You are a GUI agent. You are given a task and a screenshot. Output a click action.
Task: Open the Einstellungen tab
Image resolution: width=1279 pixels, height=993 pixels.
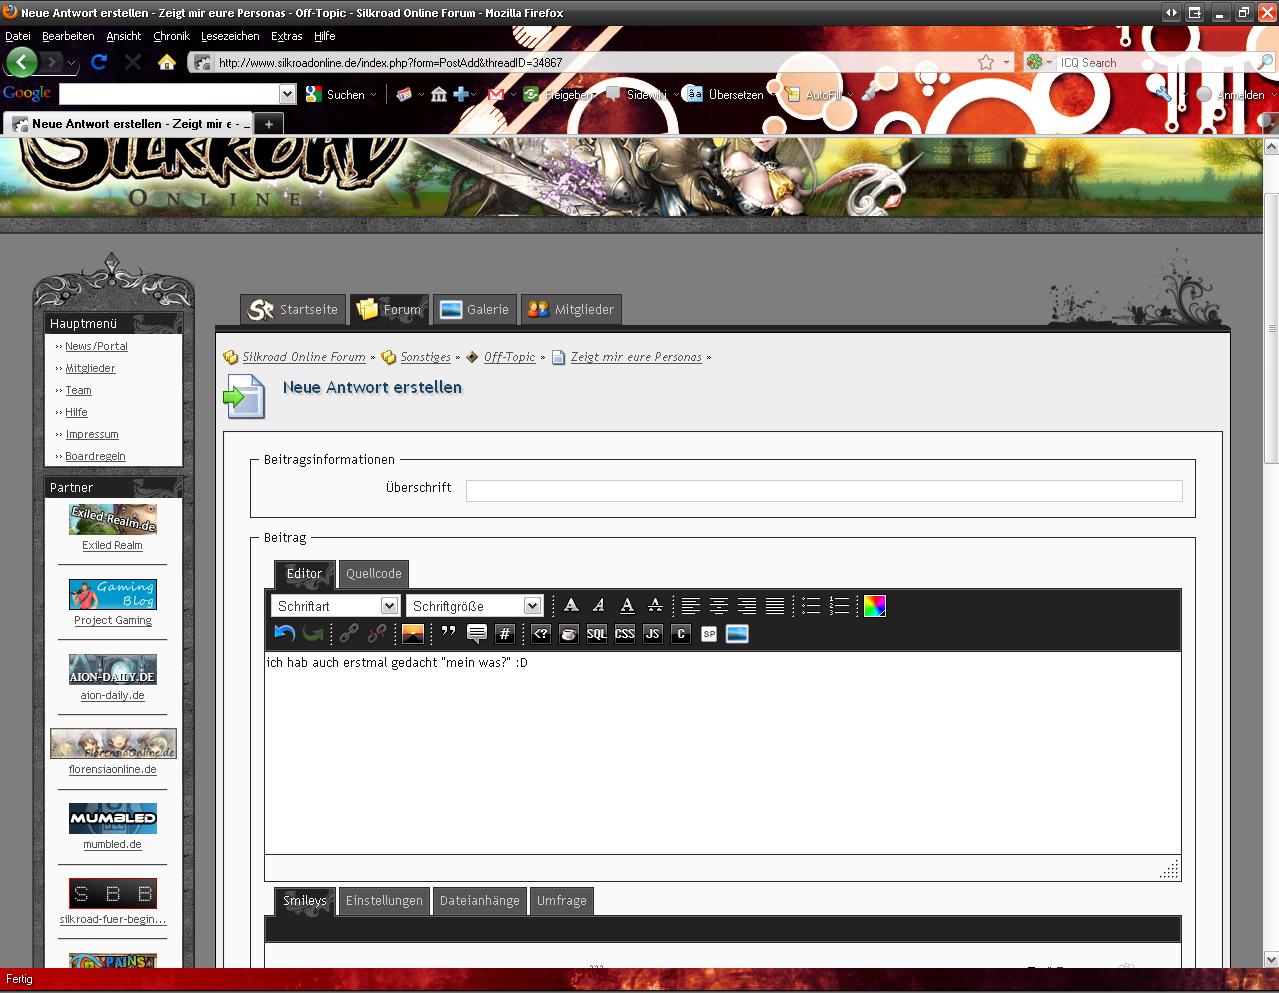[x=384, y=901]
